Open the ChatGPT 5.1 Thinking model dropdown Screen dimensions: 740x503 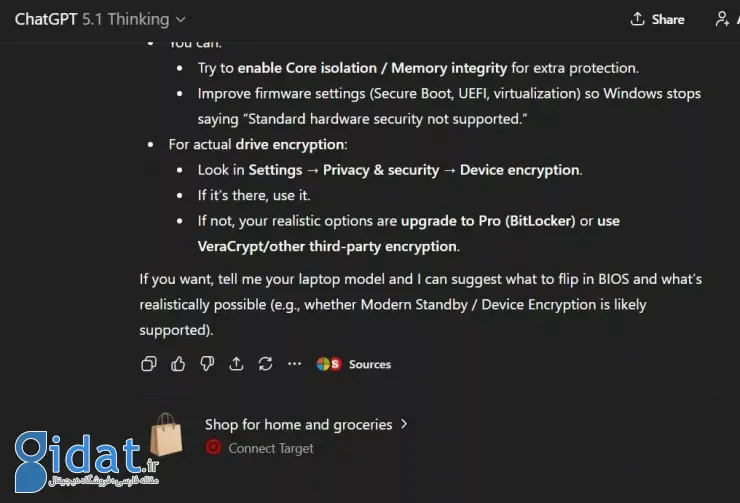coord(100,19)
